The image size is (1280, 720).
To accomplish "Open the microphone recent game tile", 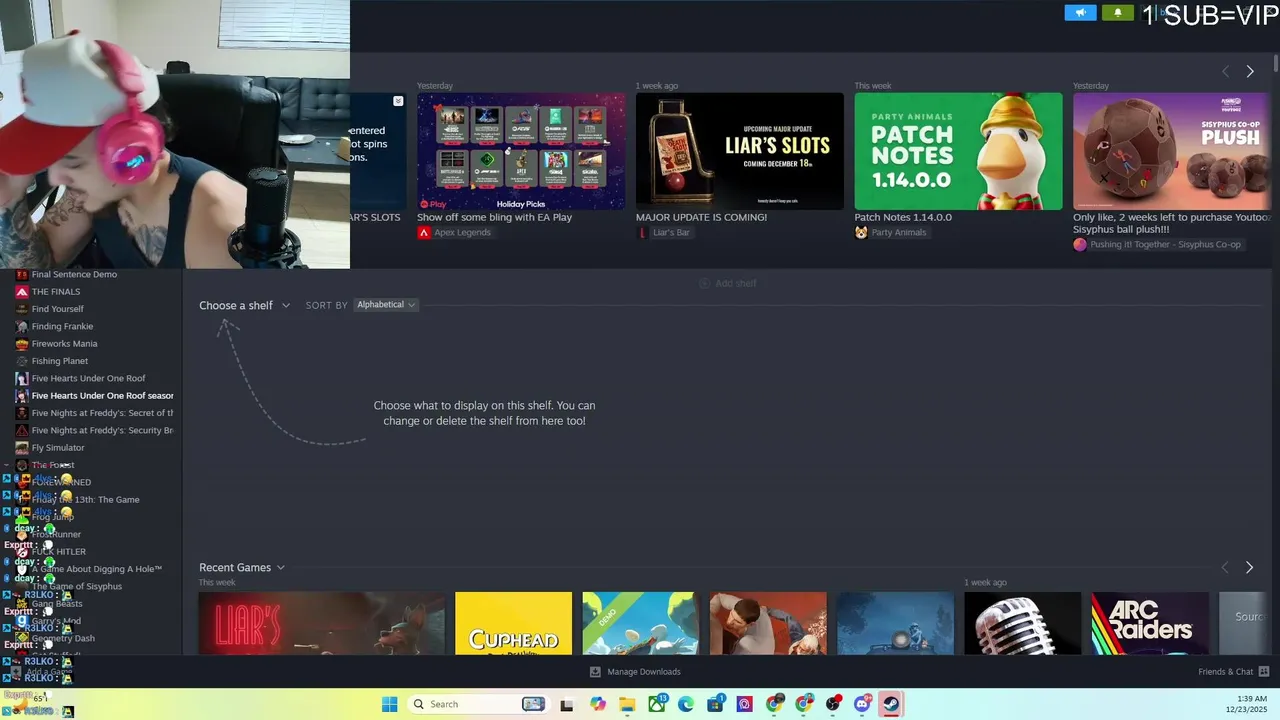I will [1022, 623].
